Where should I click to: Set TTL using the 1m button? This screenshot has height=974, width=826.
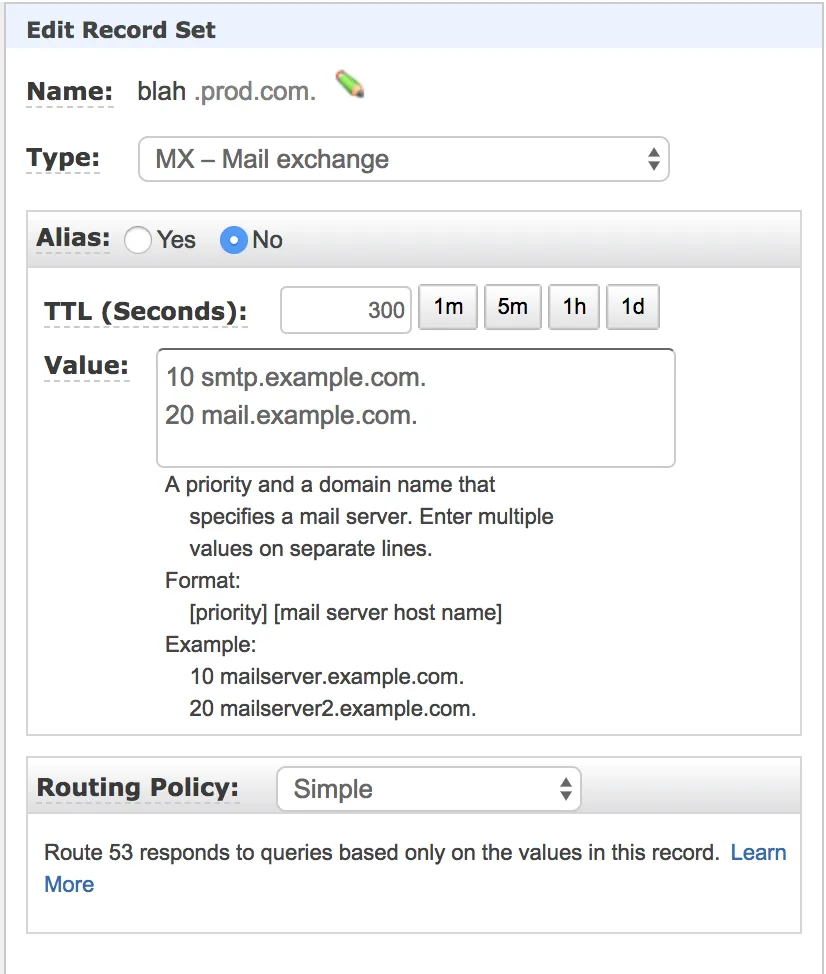point(448,308)
